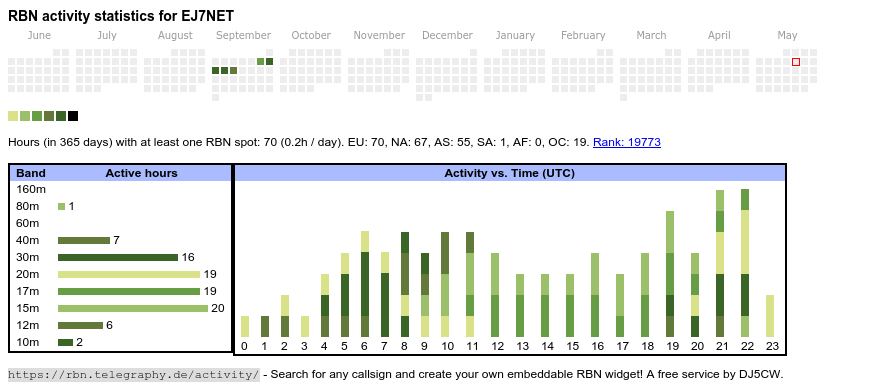Viewport: 870px width, 390px height.
Task: Click the activity bar for hour 22
Action: point(745,263)
